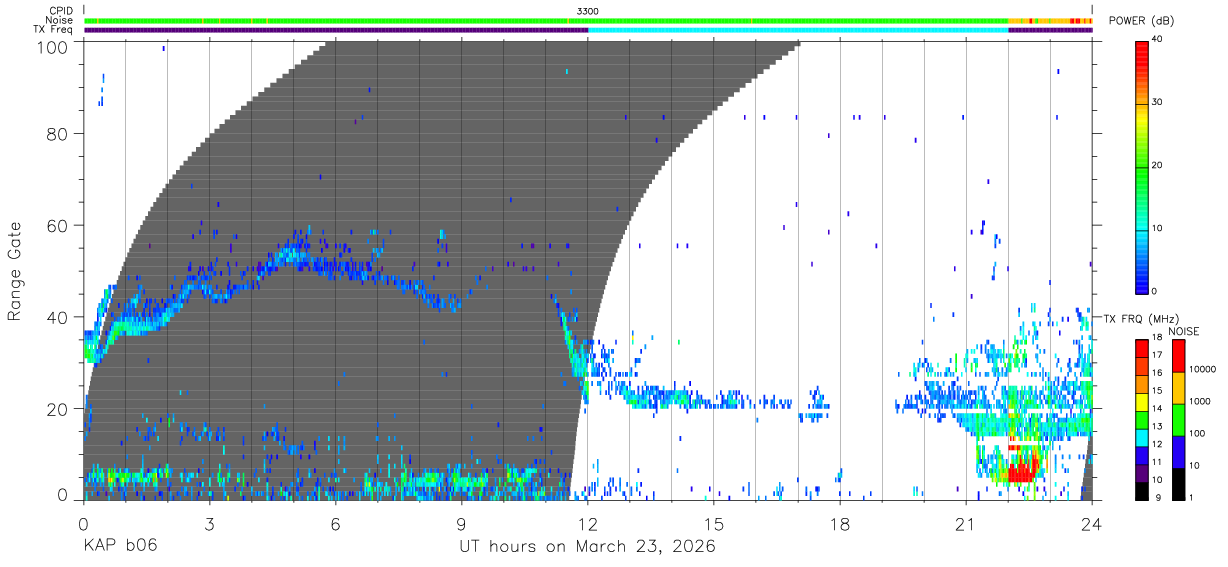
Task: Click the green noise swatch between 100 and 1000
Action: (1179, 418)
